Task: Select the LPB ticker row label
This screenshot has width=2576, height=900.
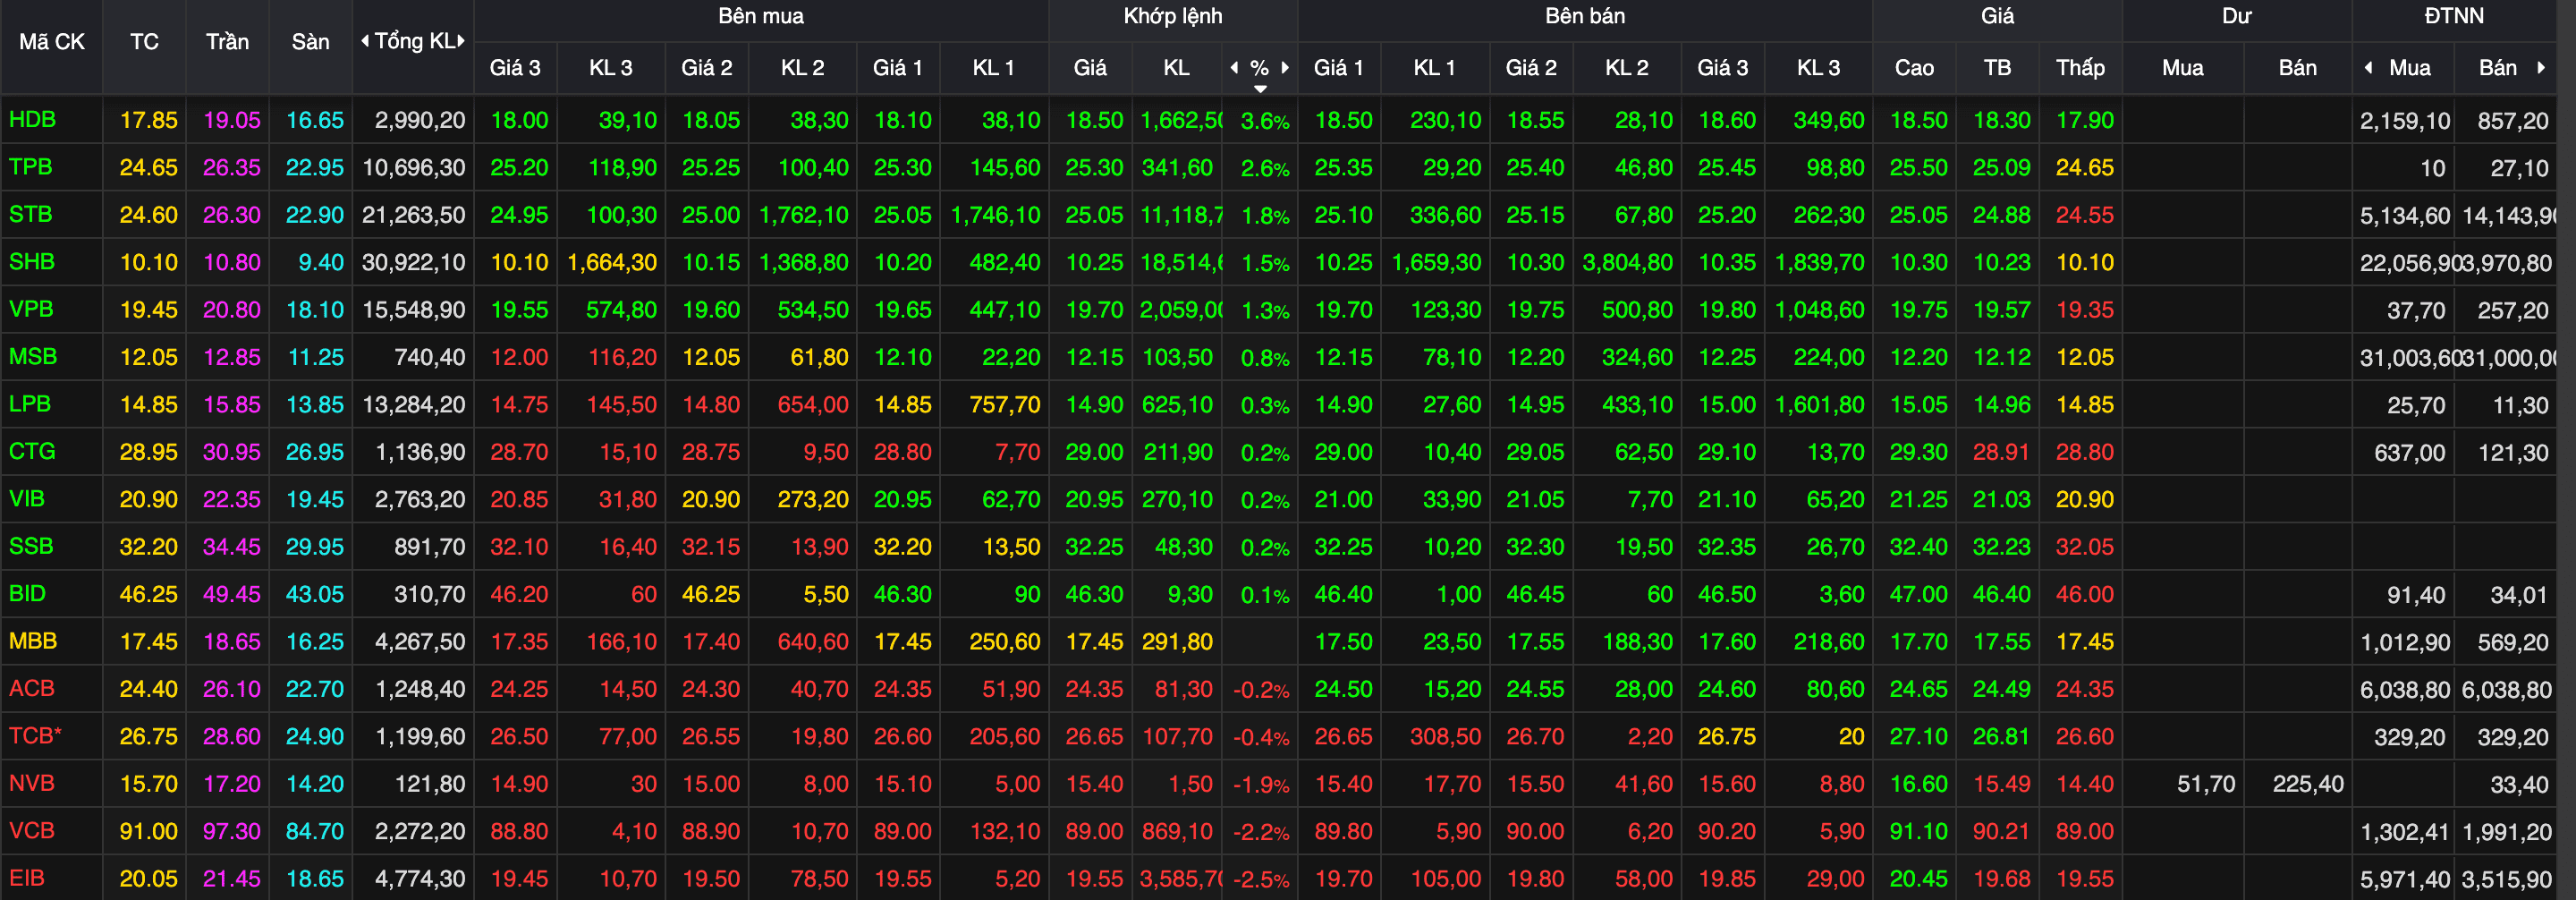Action: pos(29,404)
